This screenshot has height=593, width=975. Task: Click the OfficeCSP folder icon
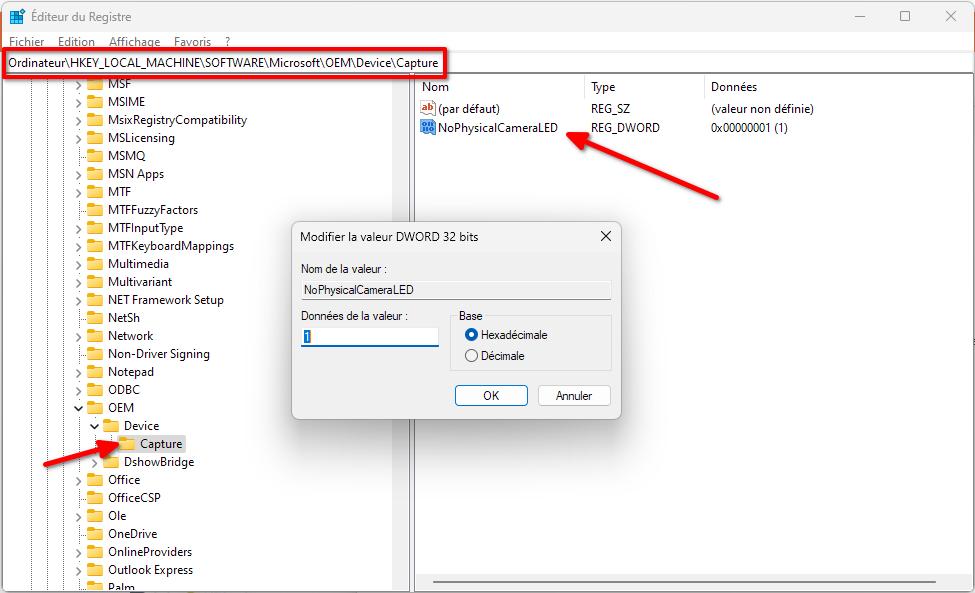pyautogui.click(x=95, y=498)
